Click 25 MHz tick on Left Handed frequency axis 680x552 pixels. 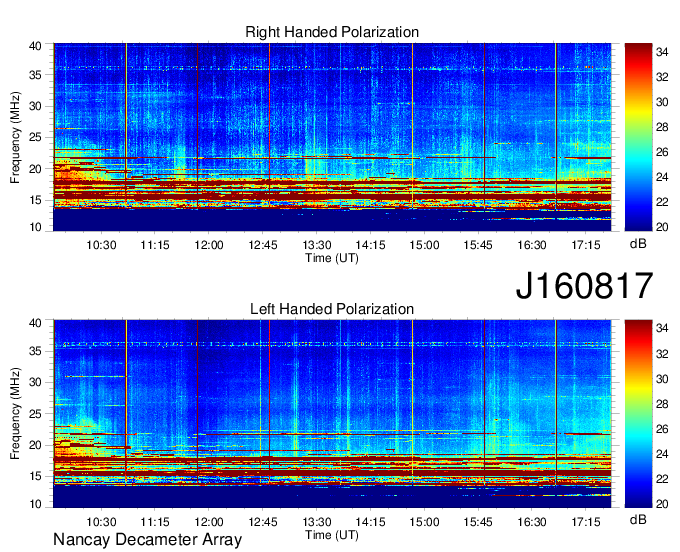(35, 415)
